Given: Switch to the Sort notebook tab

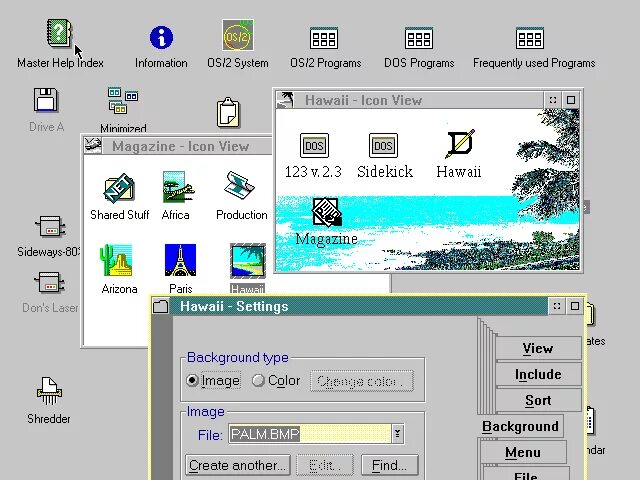Looking at the screenshot, I should pyautogui.click(x=538, y=400).
